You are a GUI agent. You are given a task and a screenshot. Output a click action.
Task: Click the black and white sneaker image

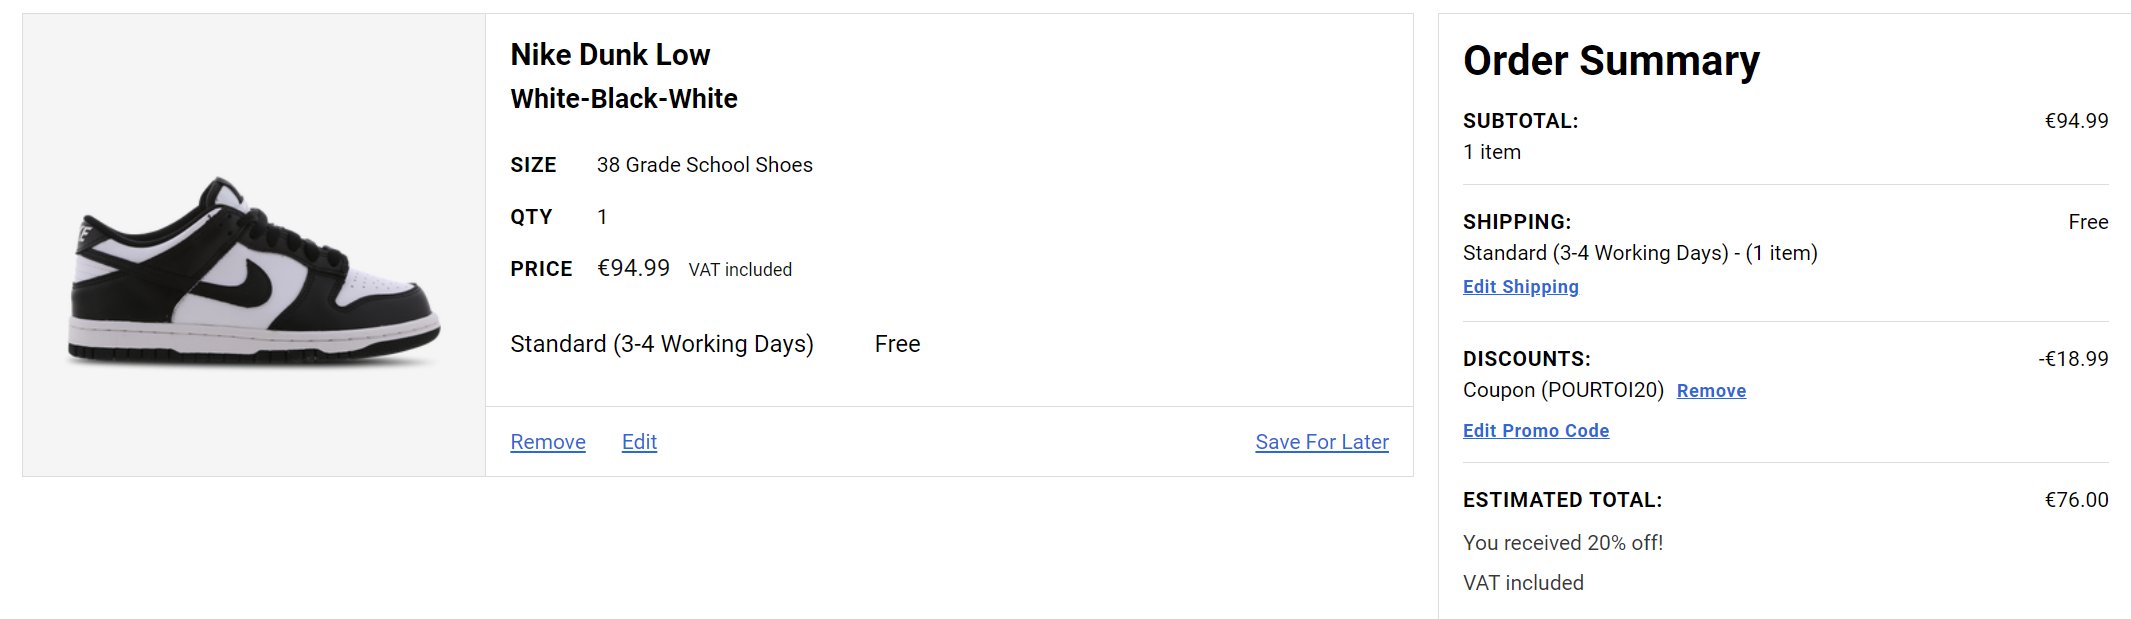pos(254,270)
